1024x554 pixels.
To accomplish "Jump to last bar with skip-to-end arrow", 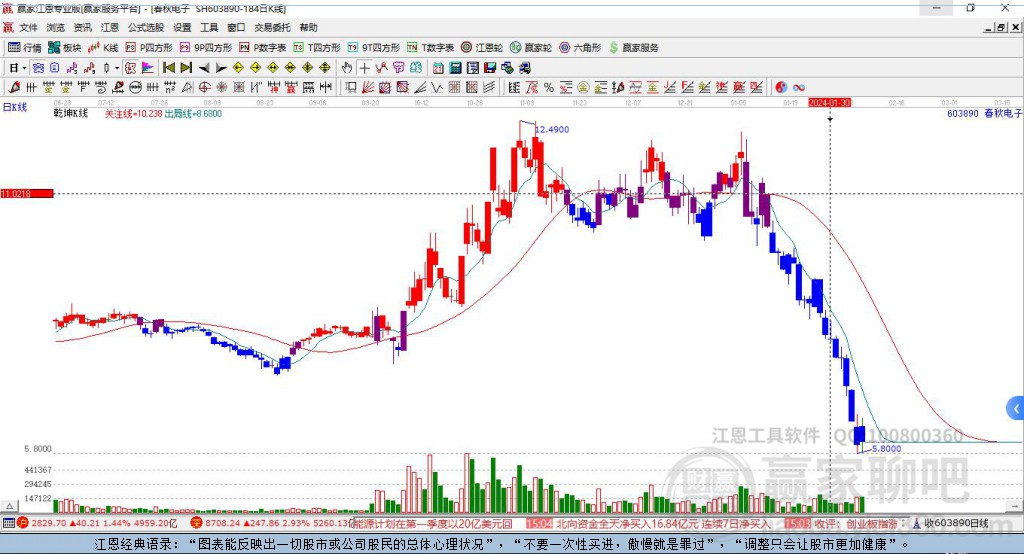I will [186, 67].
